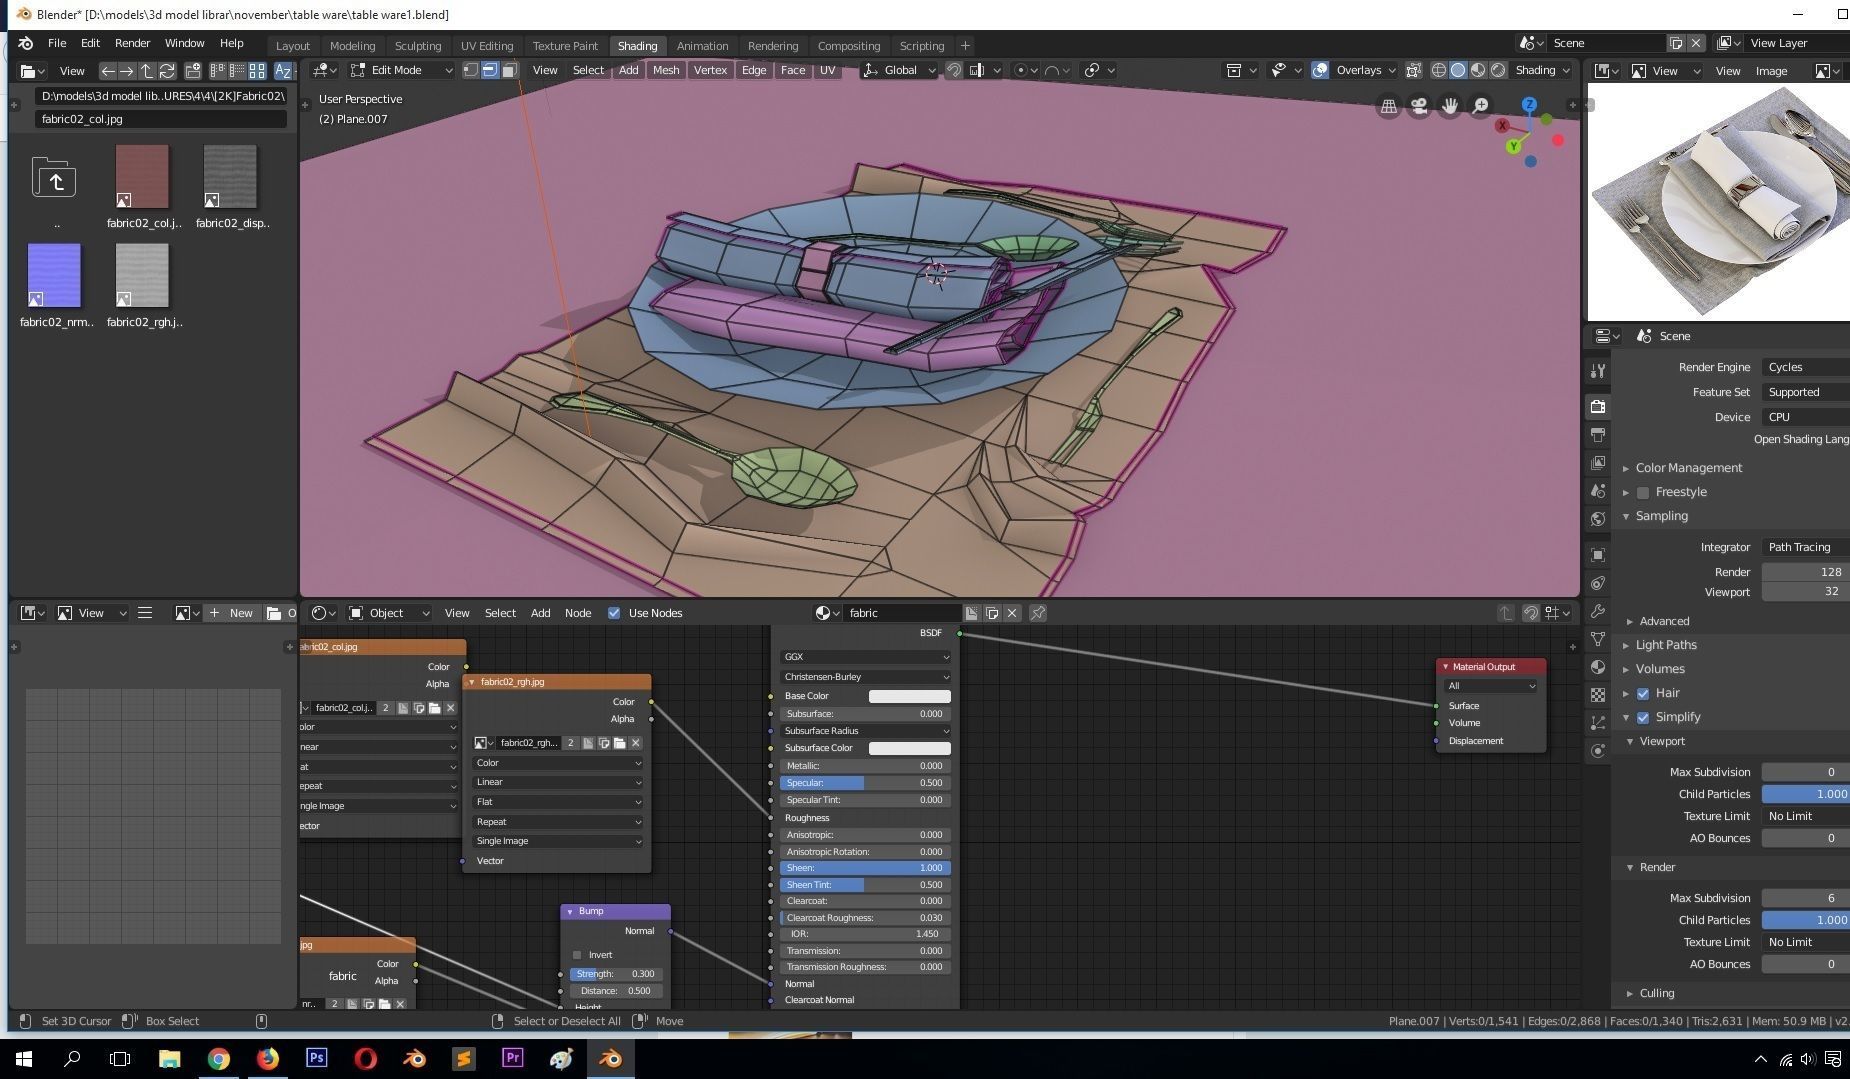The width and height of the screenshot is (1850, 1079).
Task: Expand the Light Paths panel
Action: pos(1665,645)
